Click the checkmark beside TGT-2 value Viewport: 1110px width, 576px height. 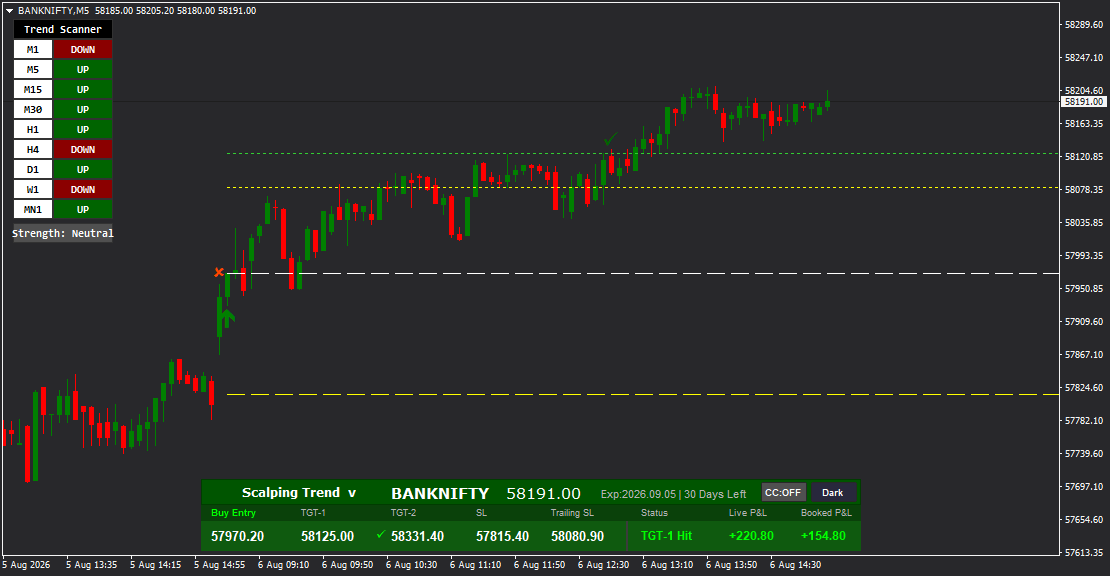click(x=381, y=534)
